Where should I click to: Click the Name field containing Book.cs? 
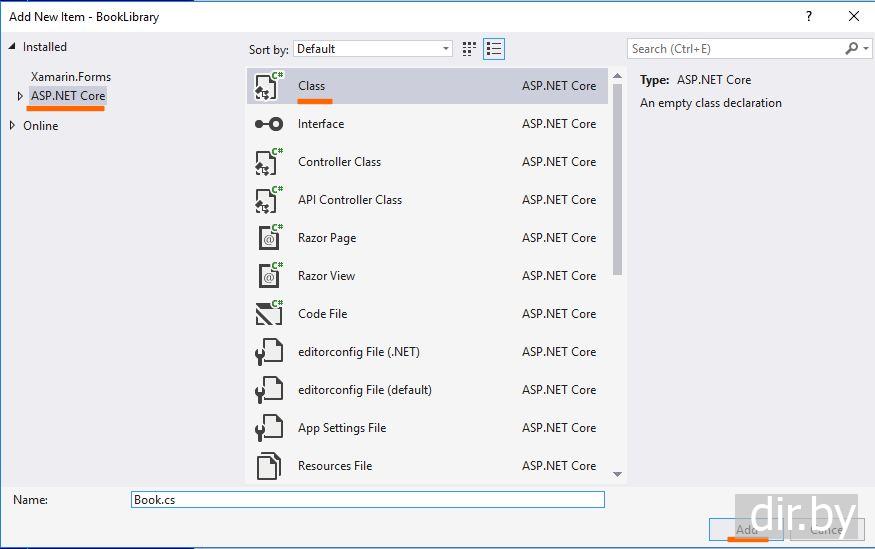pos(367,499)
